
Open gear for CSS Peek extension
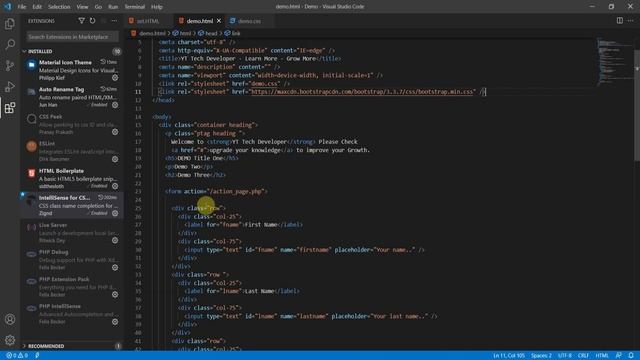point(115,132)
